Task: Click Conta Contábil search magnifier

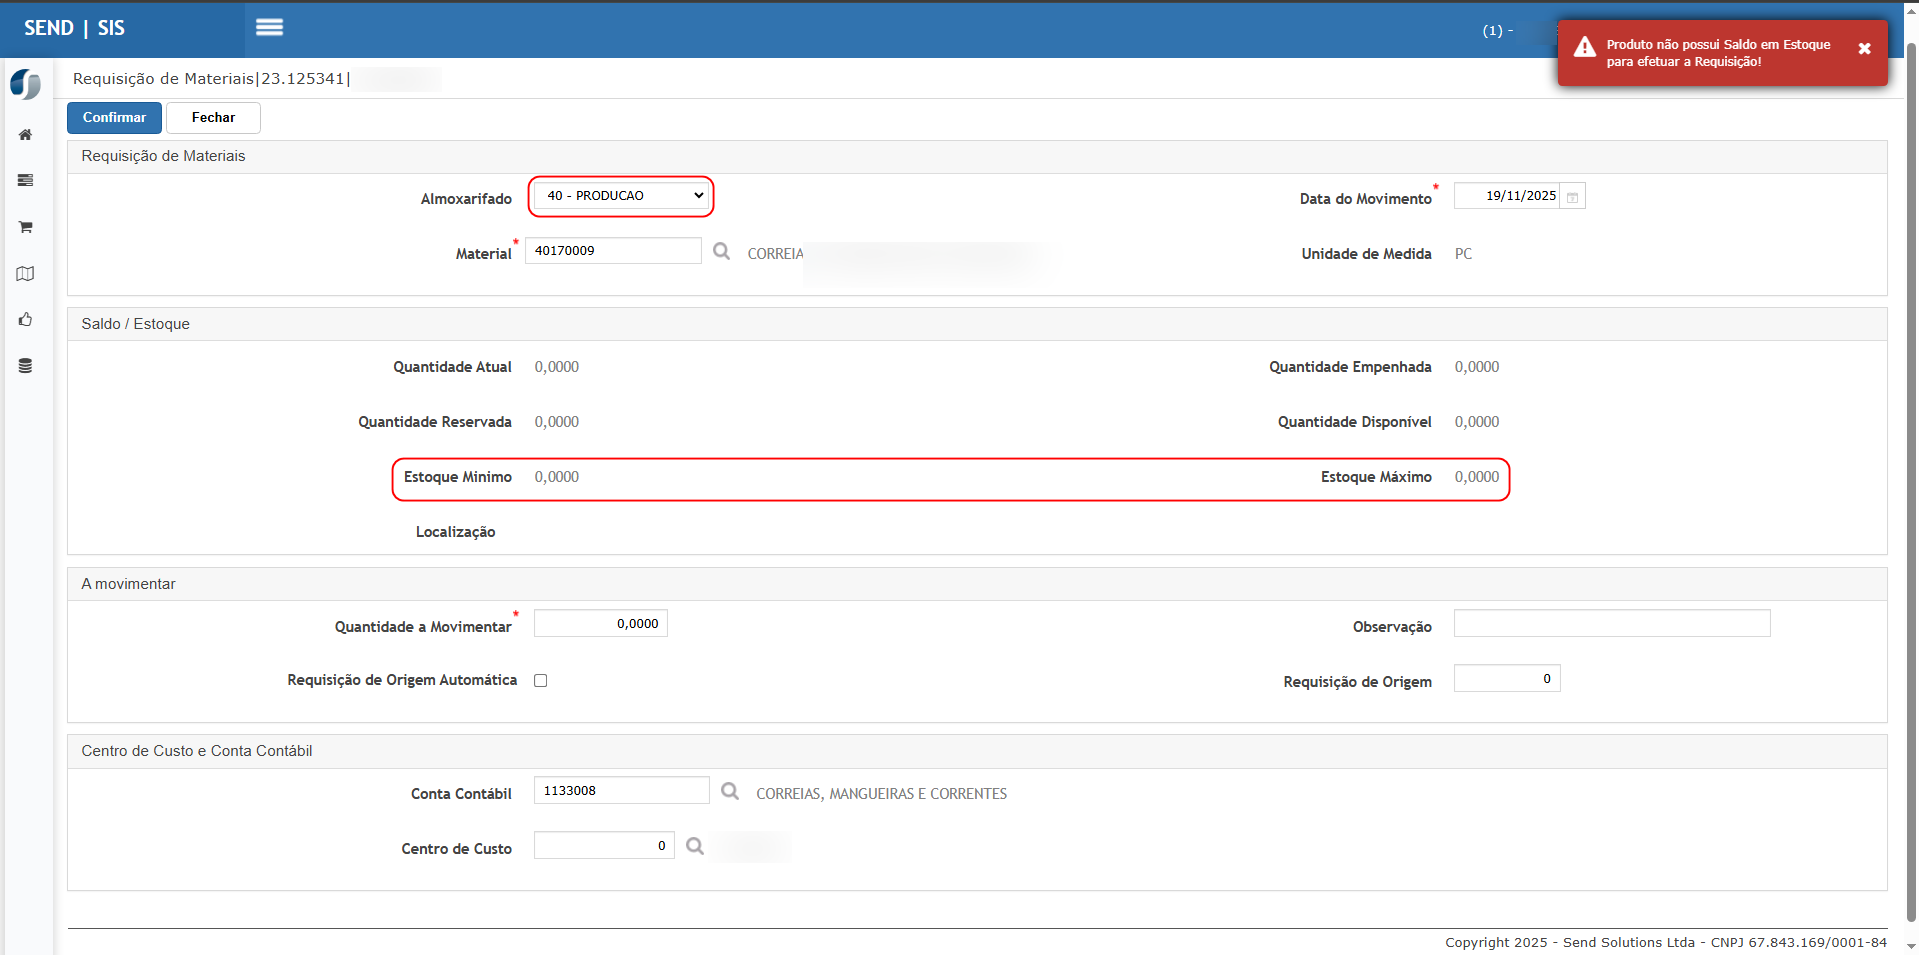Action: [730, 792]
